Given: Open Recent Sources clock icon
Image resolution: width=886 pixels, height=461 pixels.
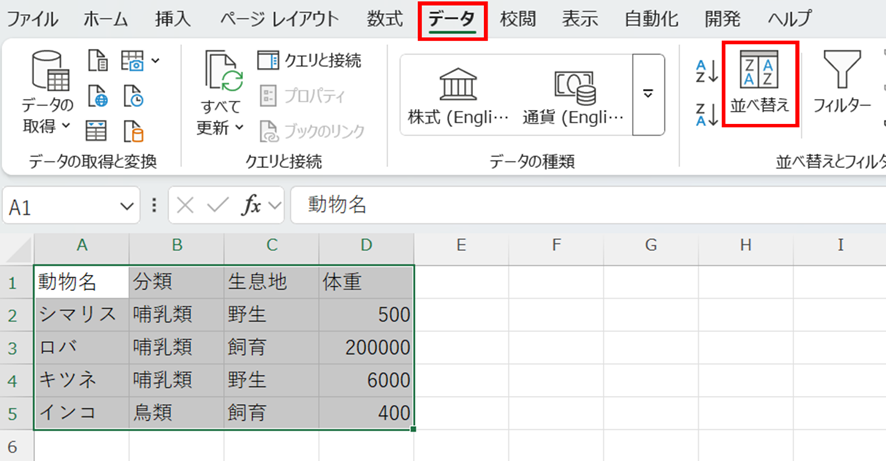Looking at the screenshot, I should (133, 97).
